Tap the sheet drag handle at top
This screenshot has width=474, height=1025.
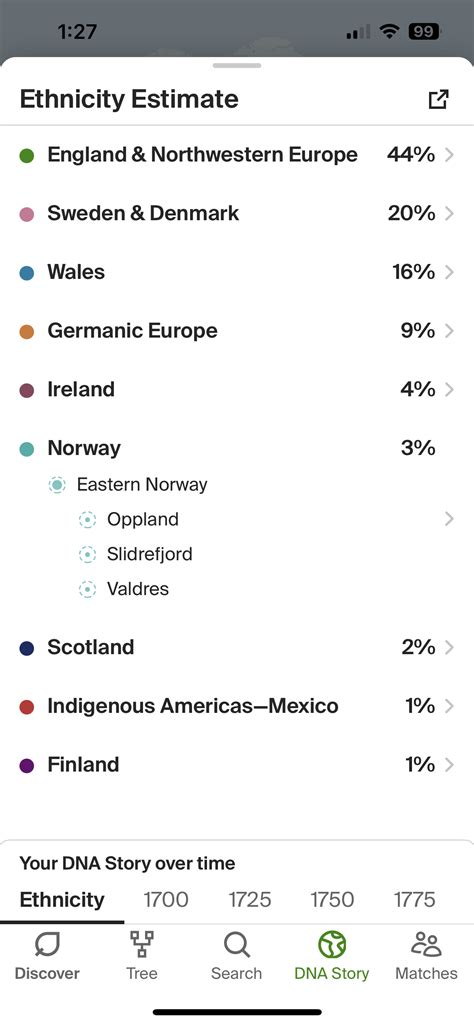[x=237, y=65]
